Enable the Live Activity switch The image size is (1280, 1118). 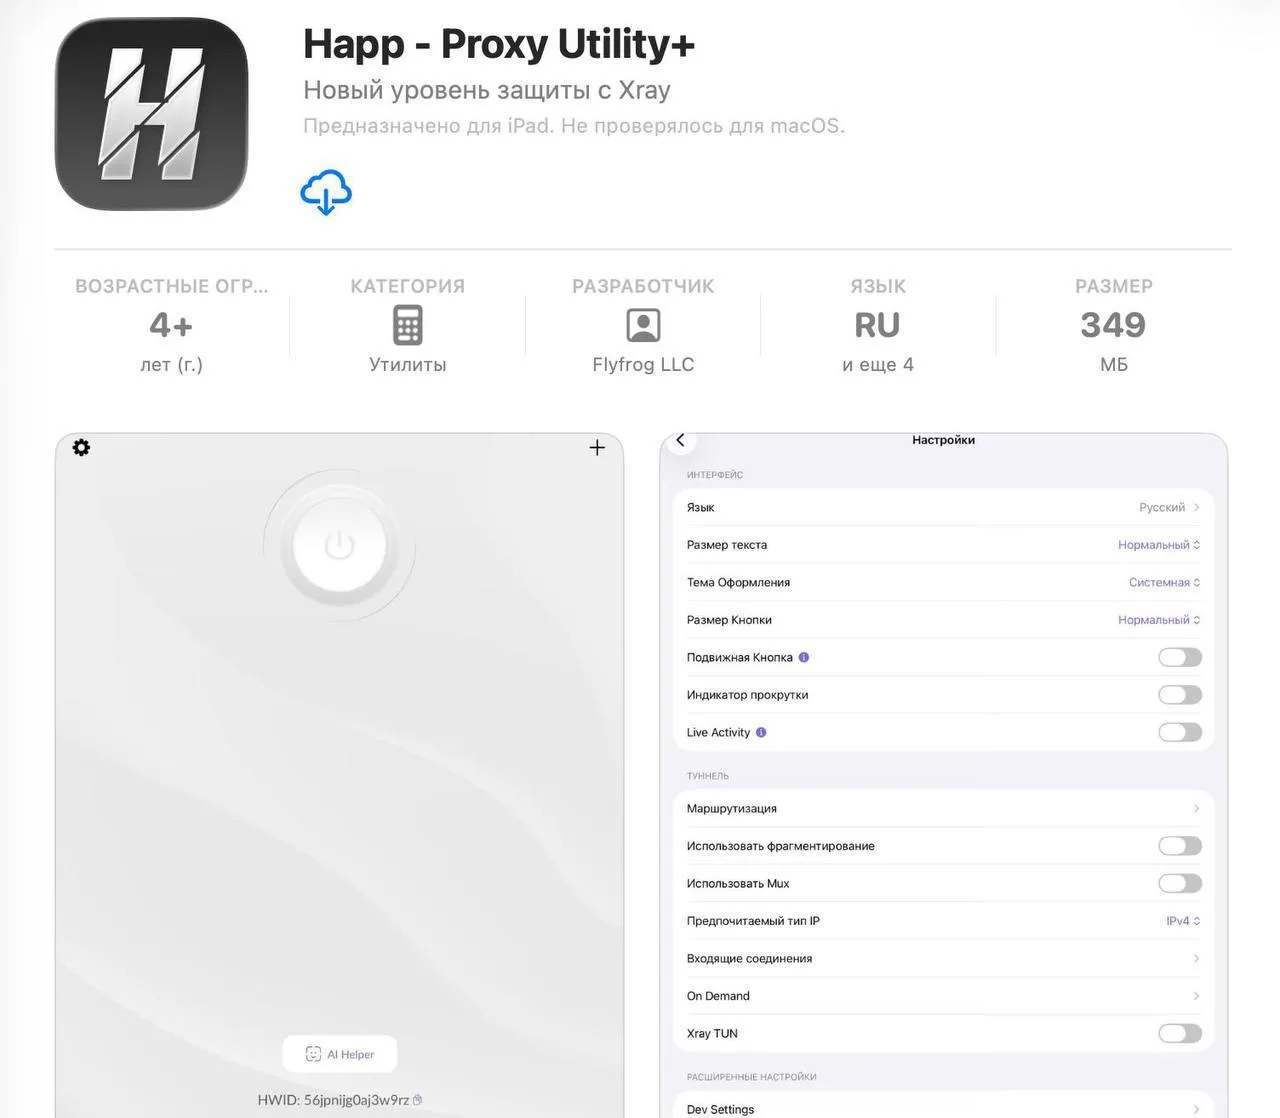(x=1180, y=732)
